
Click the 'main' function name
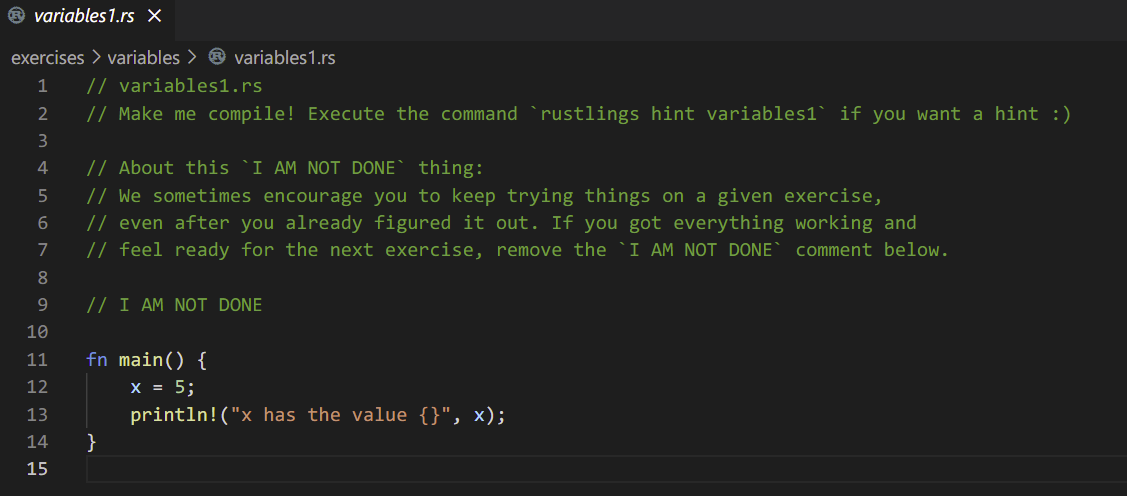tap(141, 359)
